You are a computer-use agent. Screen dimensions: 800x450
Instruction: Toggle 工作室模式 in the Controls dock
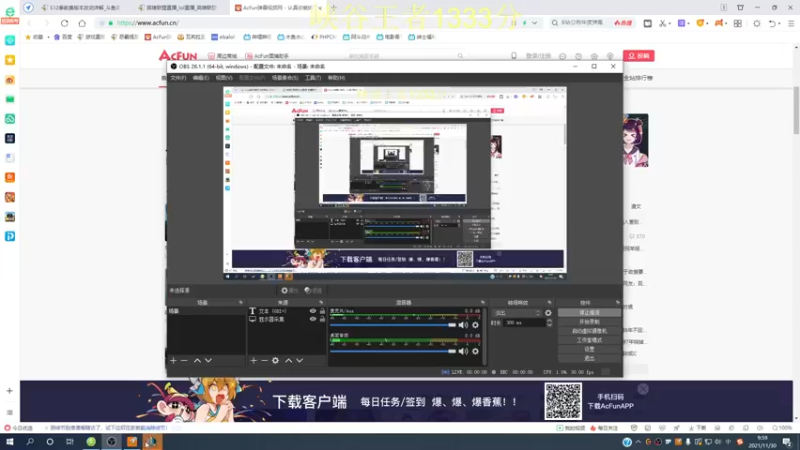pyautogui.click(x=589, y=340)
